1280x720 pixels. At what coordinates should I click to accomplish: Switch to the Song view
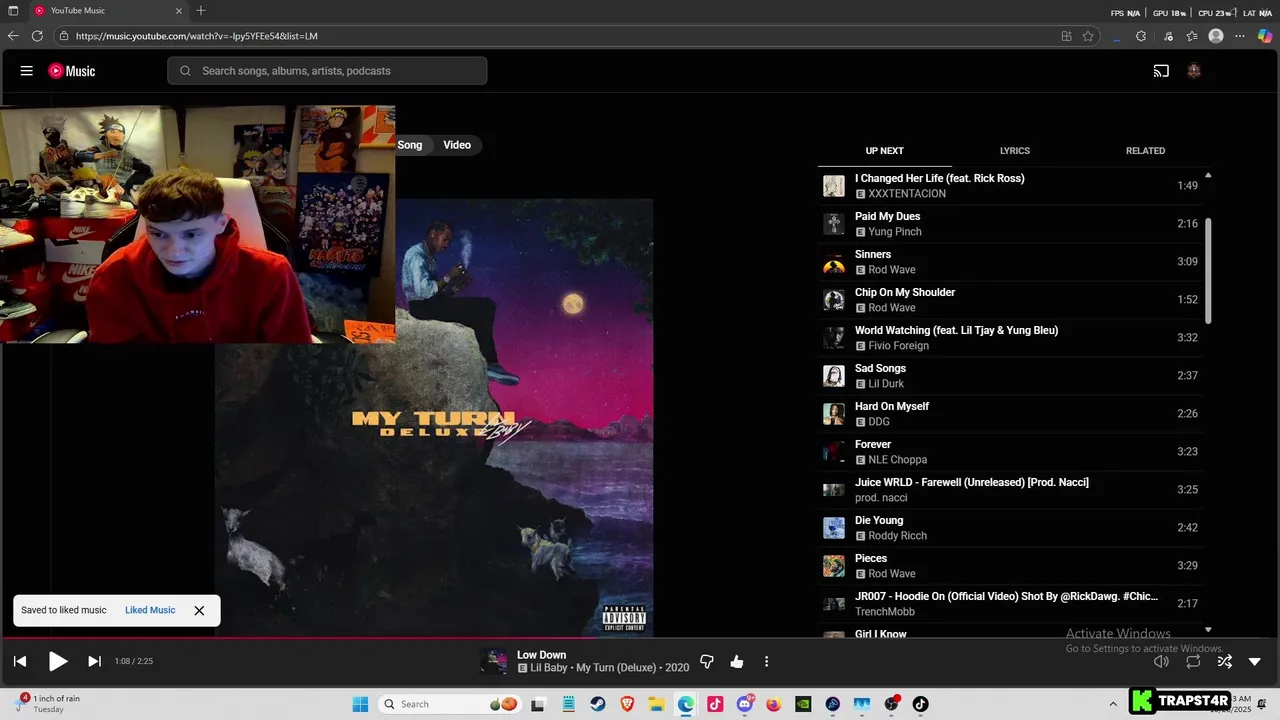point(410,145)
